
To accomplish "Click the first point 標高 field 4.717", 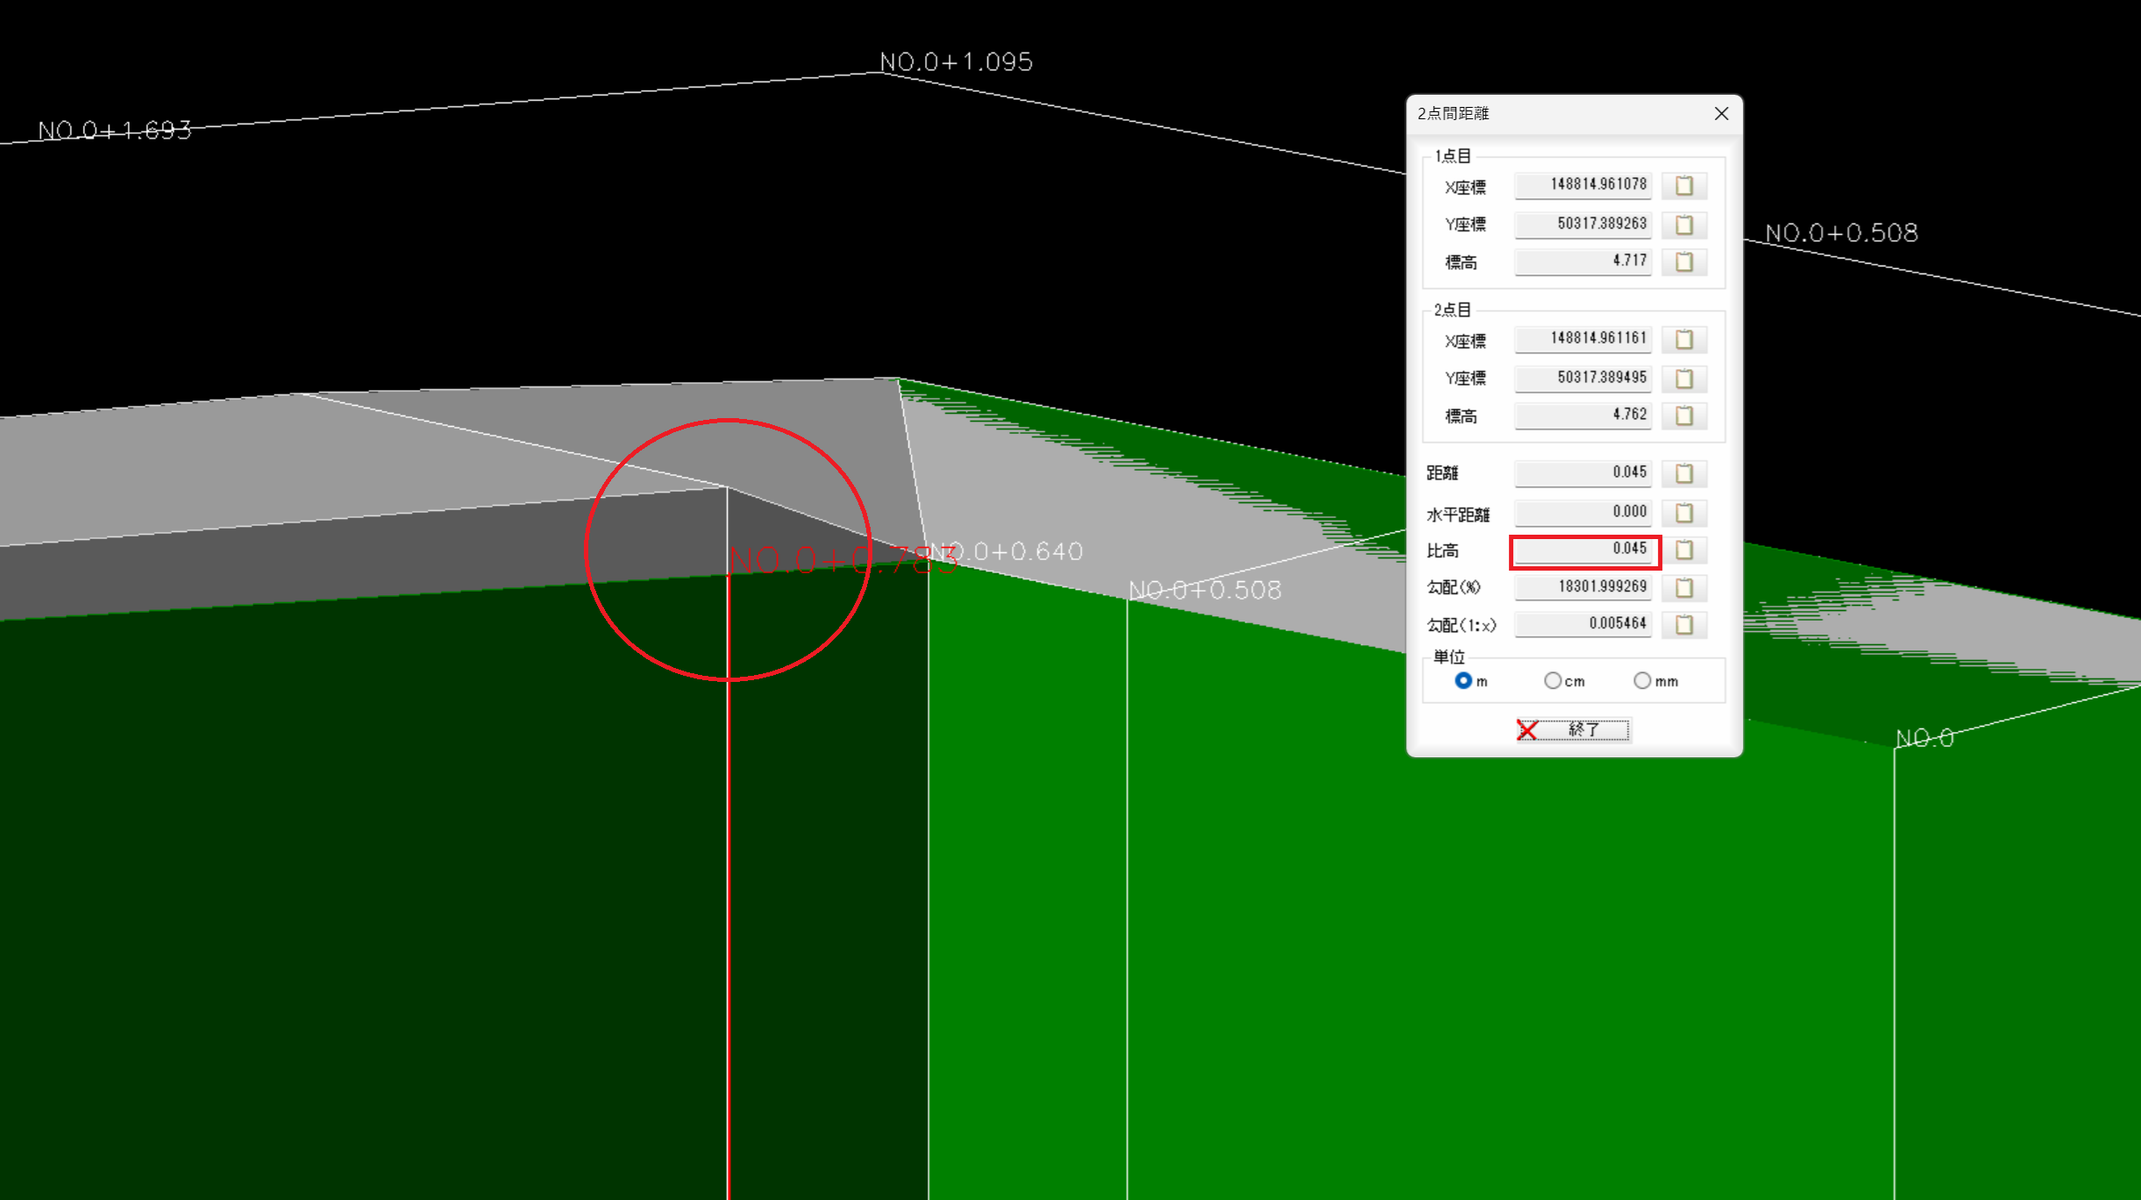I will (1583, 261).
